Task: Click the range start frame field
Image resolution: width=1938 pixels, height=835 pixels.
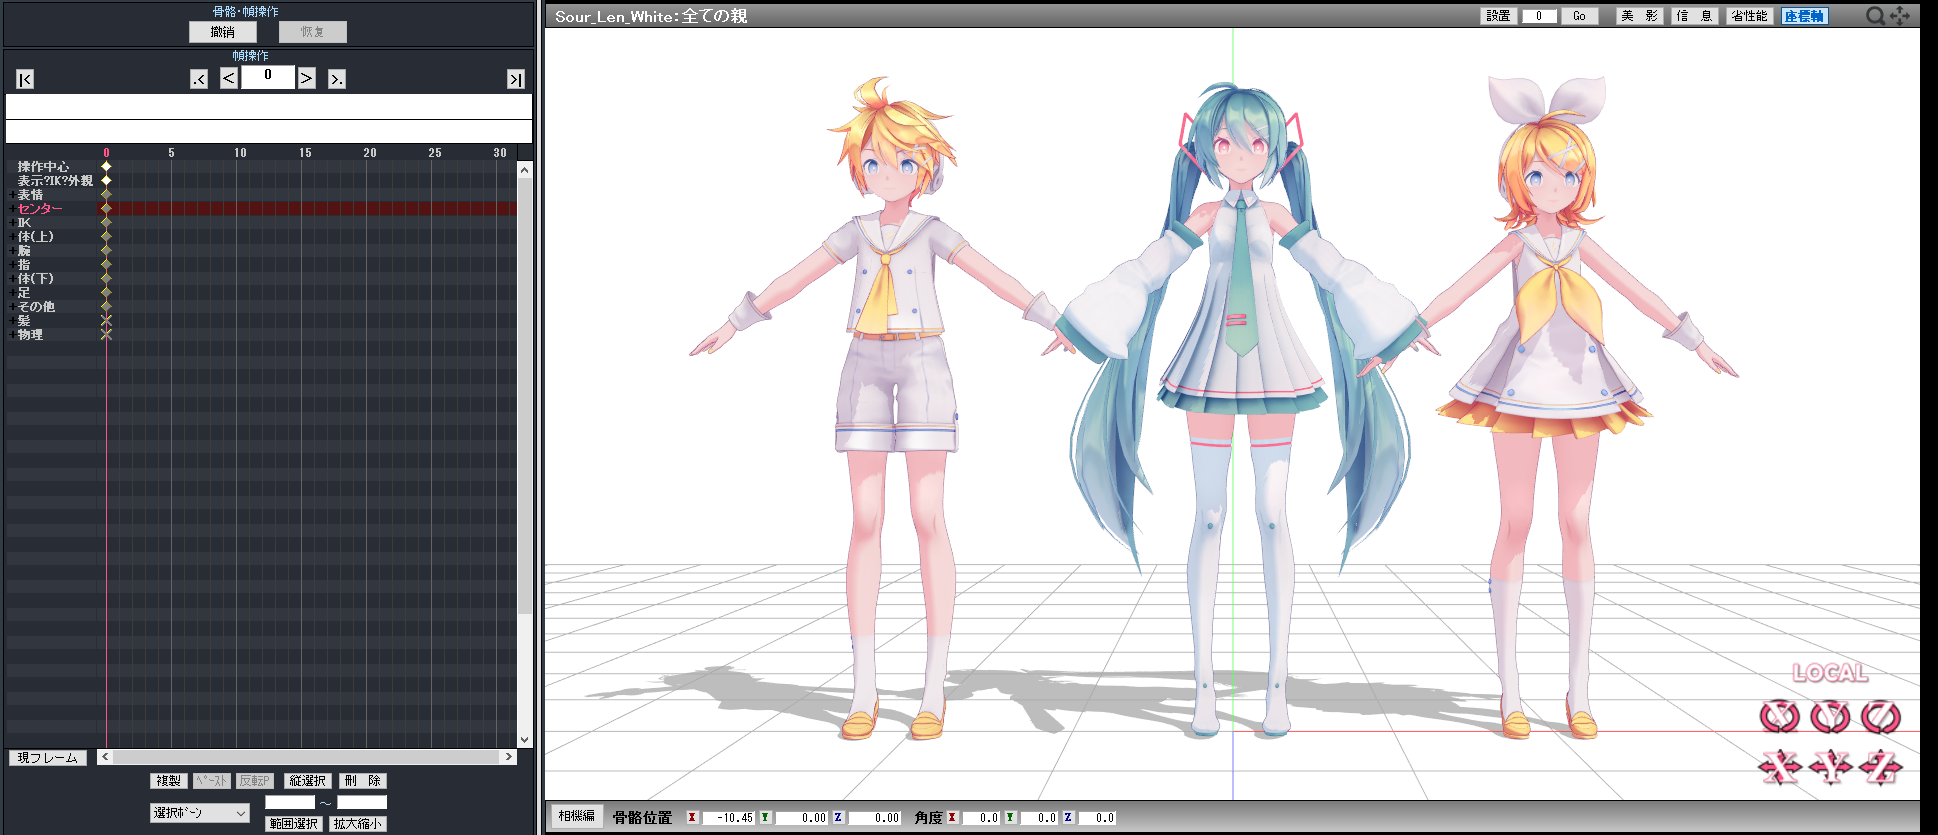Action: click(290, 802)
